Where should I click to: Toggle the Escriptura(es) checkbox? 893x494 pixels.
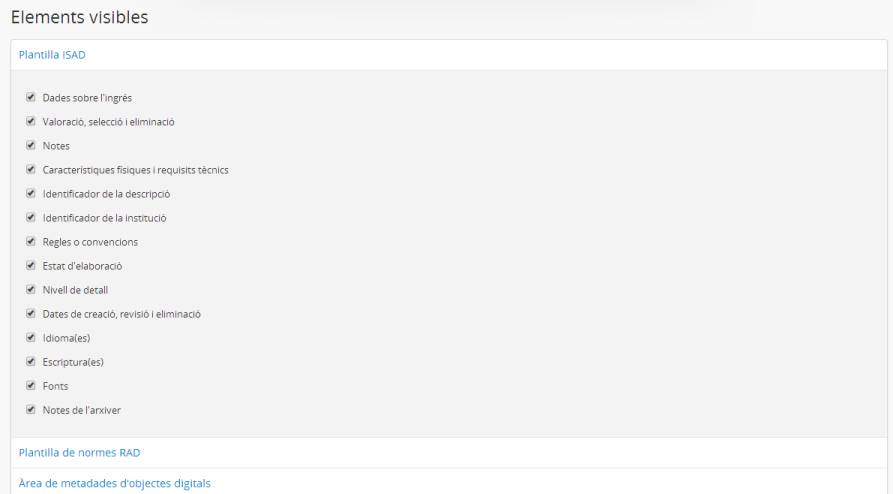pyautogui.click(x=31, y=361)
